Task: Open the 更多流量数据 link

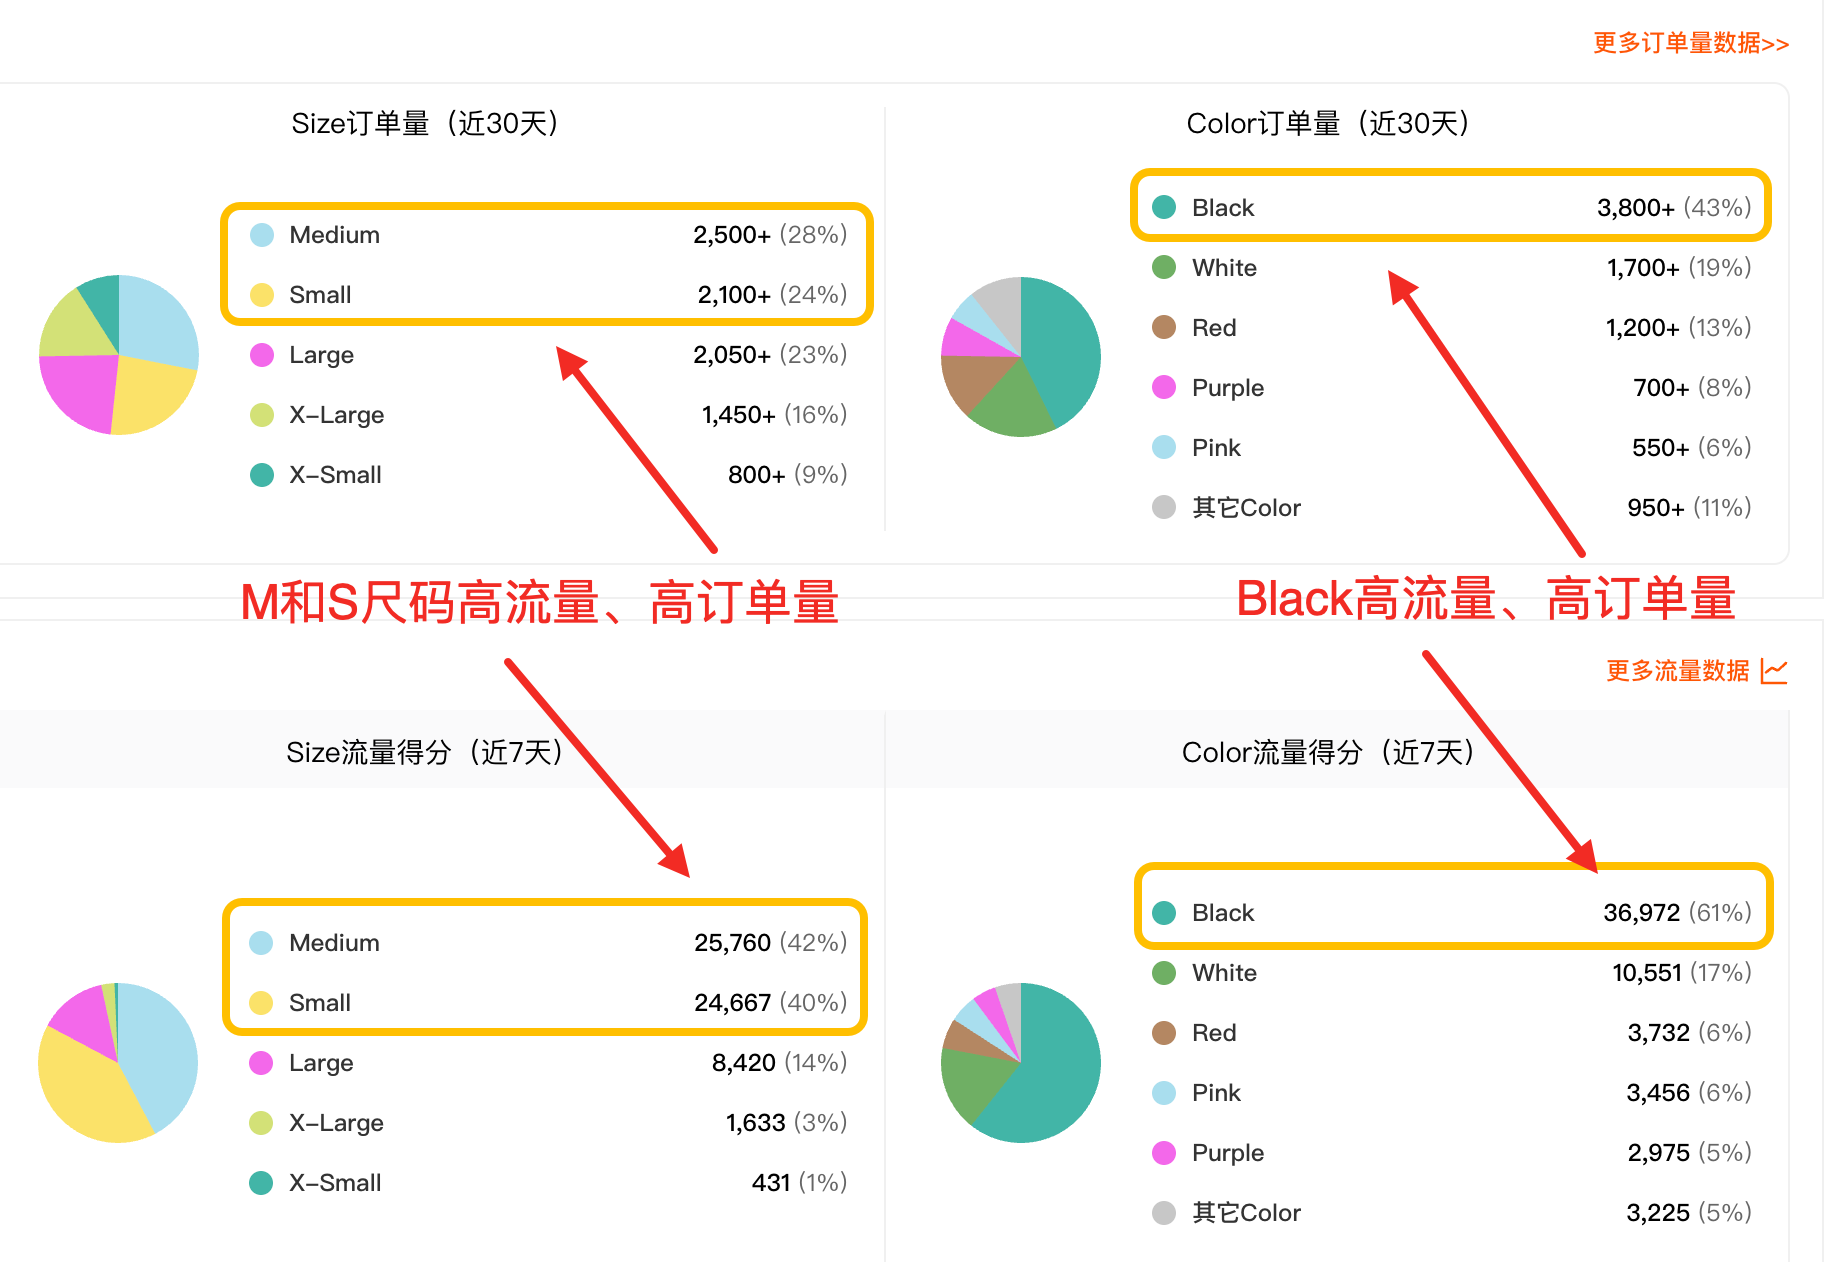Action: click(x=1677, y=671)
